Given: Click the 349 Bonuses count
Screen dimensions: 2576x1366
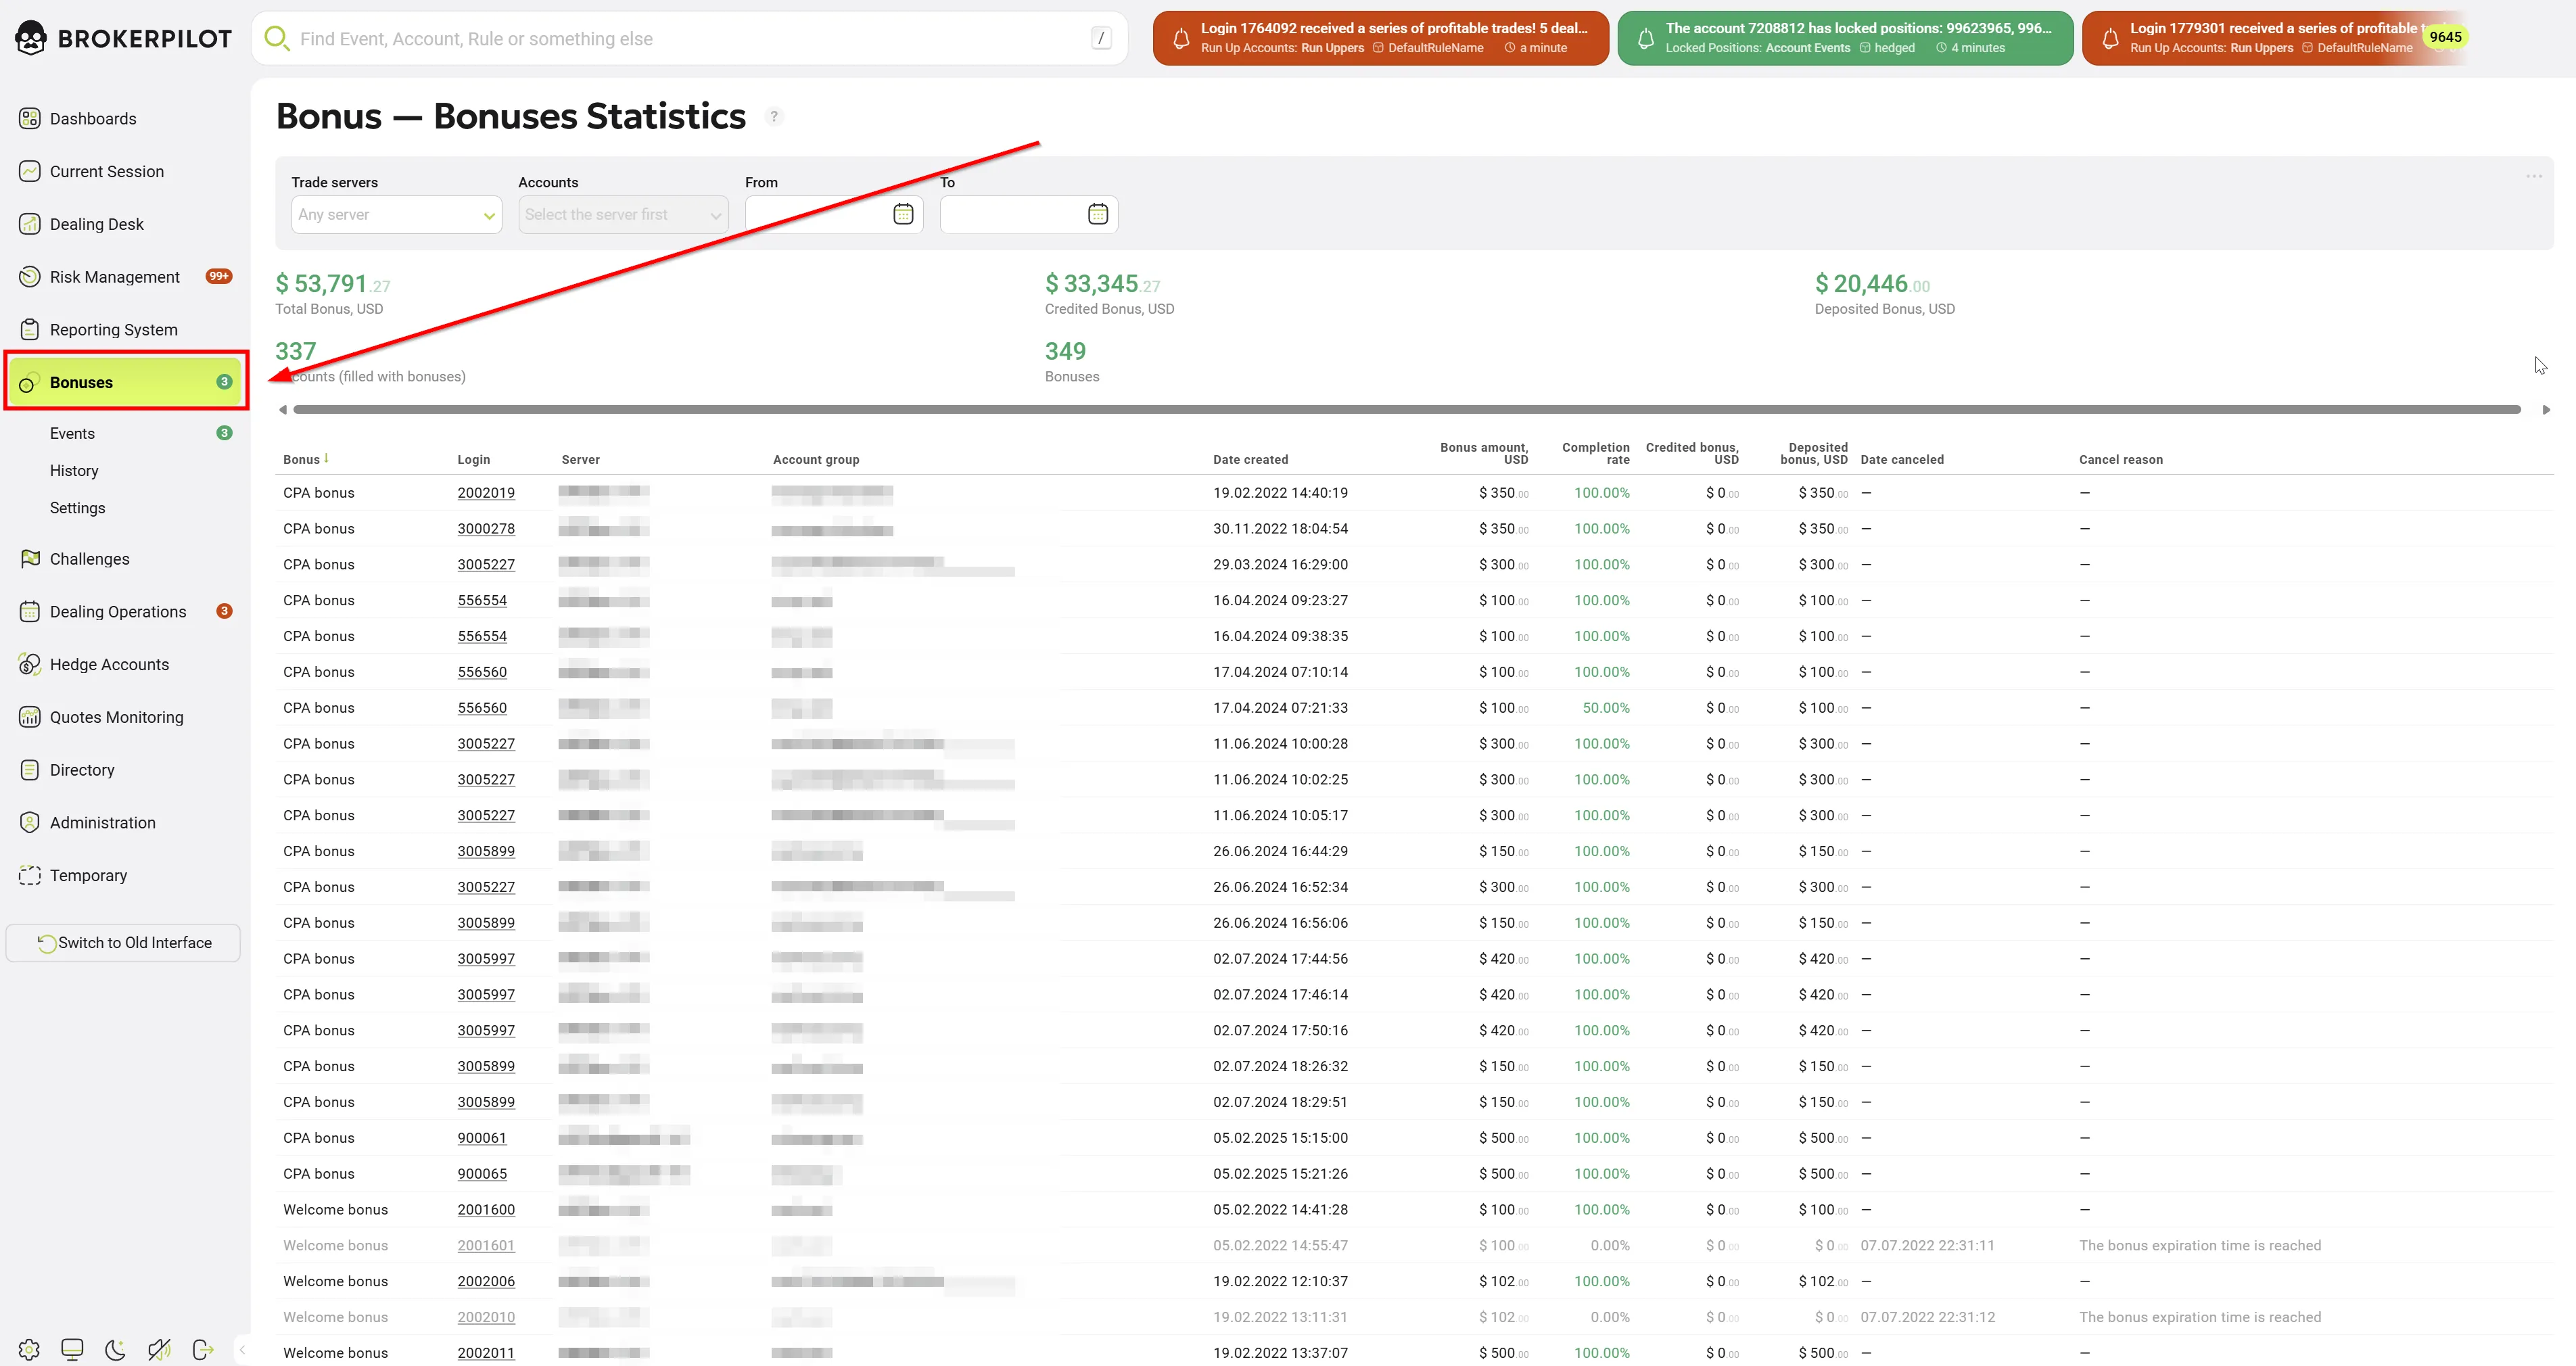Looking at the screenshot, I should pyautogui.click(x=1065, y=351).
